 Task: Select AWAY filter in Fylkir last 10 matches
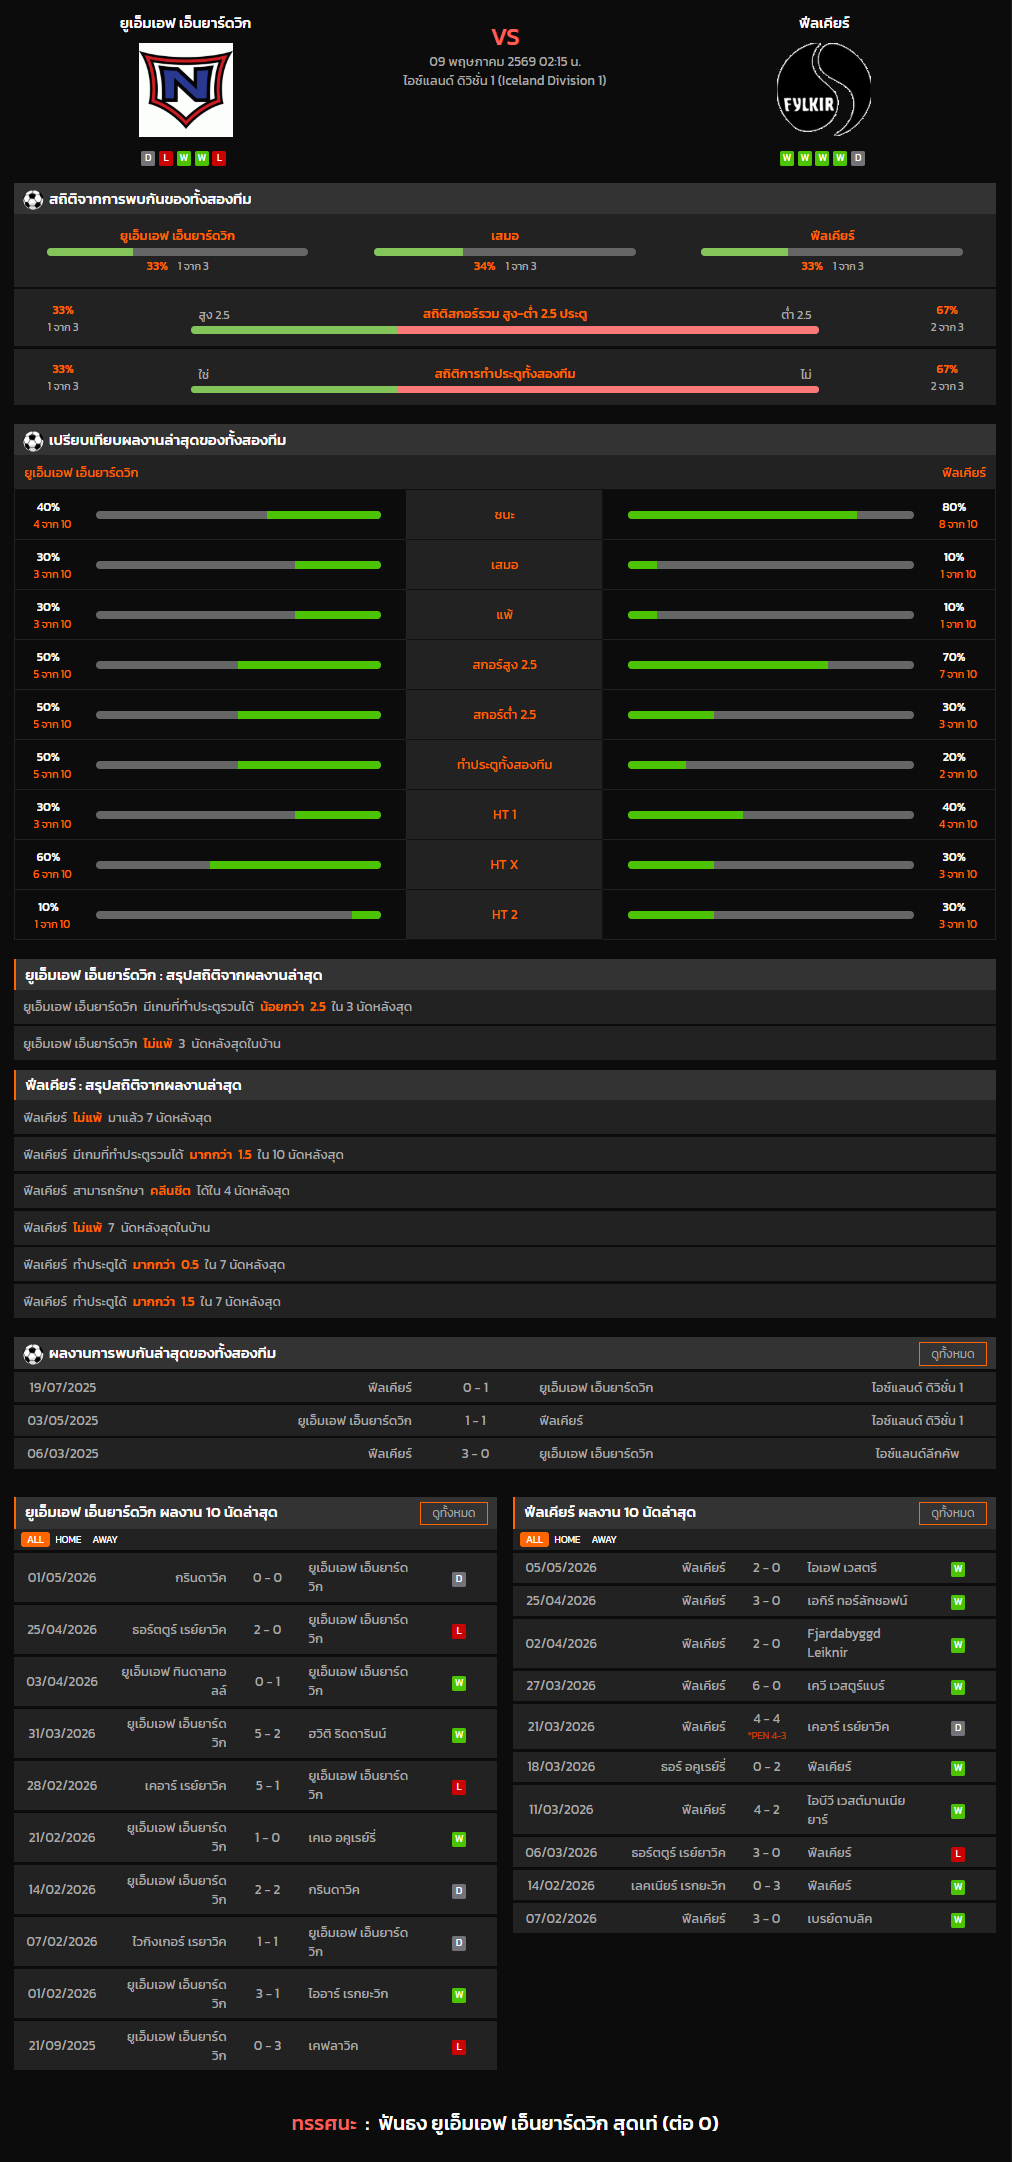pyautogui.click(x=604, y=1540)
